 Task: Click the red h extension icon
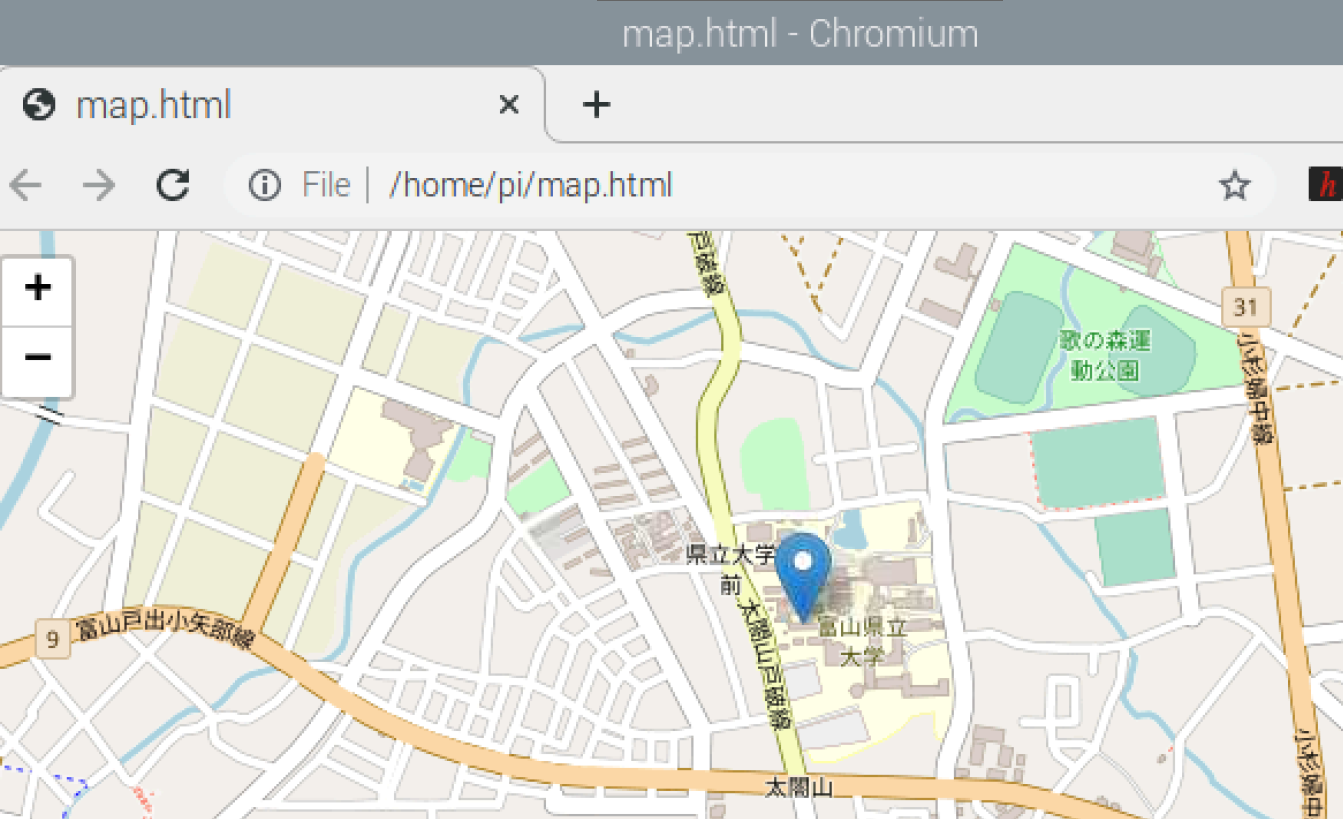[1326, 185]
